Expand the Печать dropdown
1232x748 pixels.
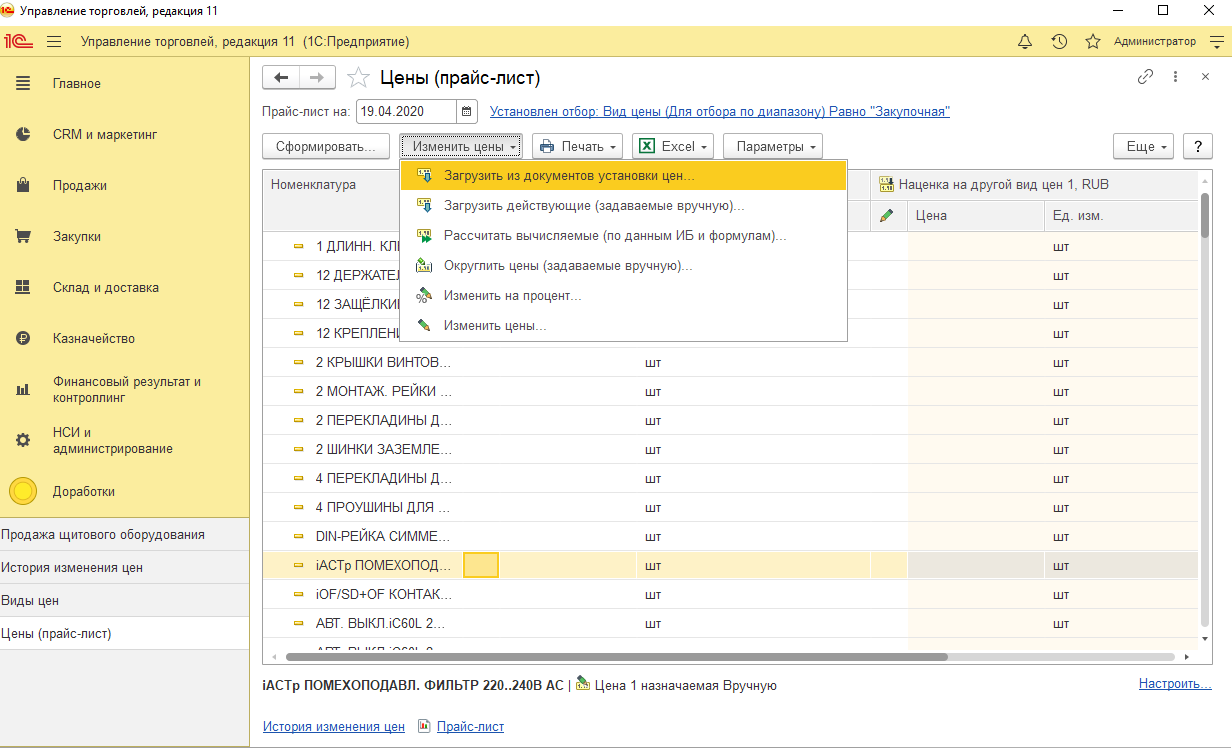tap(578, 146)
